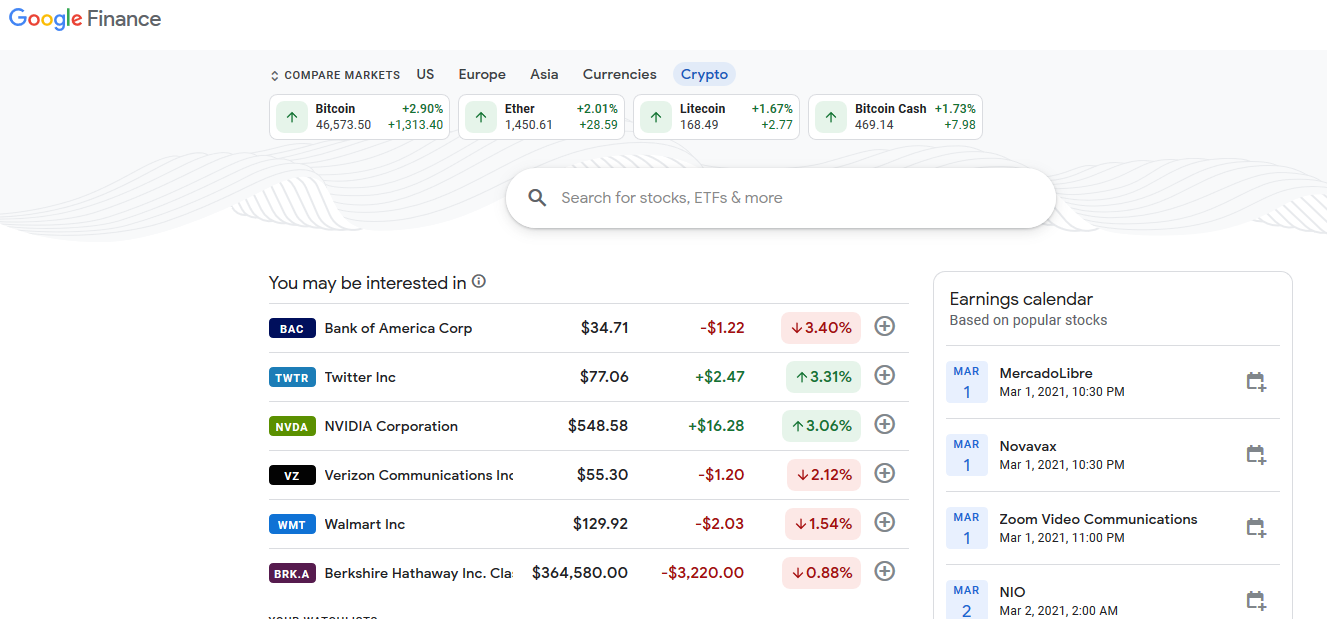Focus the stock search field
Image resolution: width=1327 pixels, height=619 pixels.
tap(781, 198)
